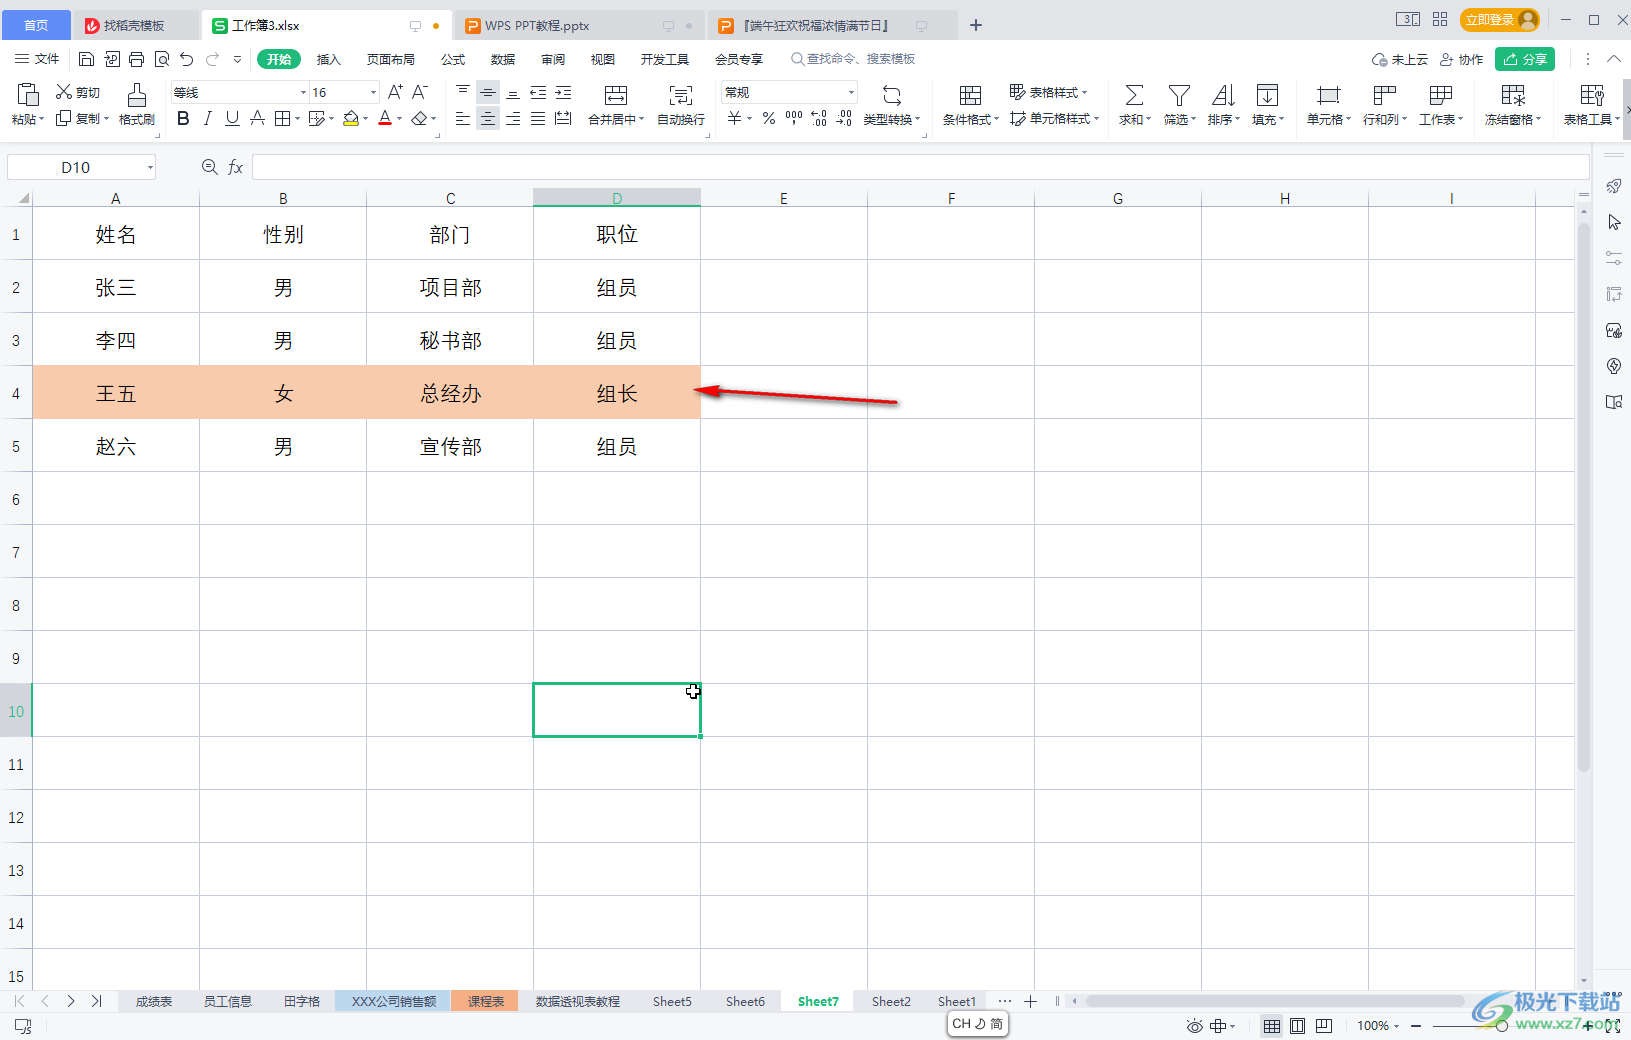Open the font size dropdown
The height and width of the screenshot is (1040, 1631).
(x=373, y=92)
